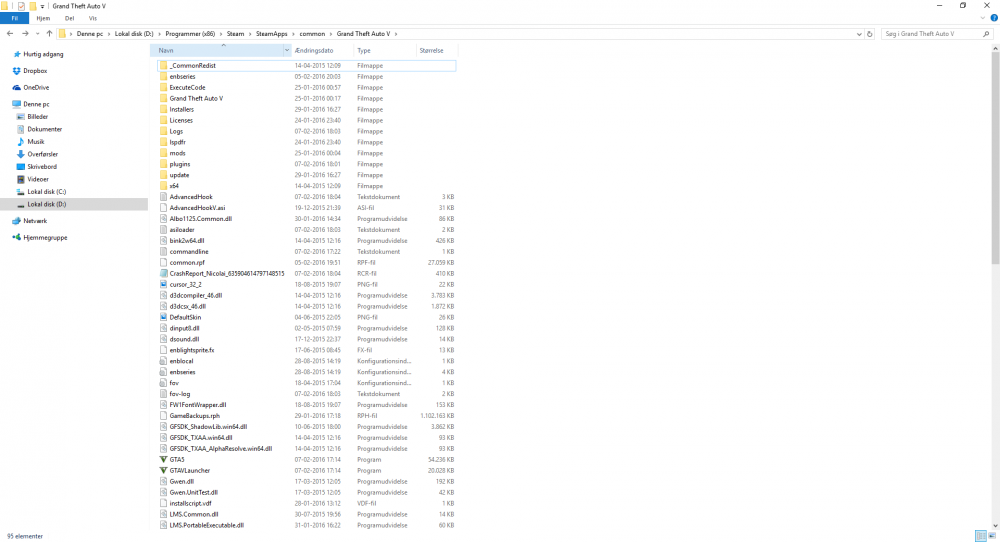Image resolution: width=1000 pixels, height=542 pixels.
Task: Go up one folder level
Action: (49, 34)
